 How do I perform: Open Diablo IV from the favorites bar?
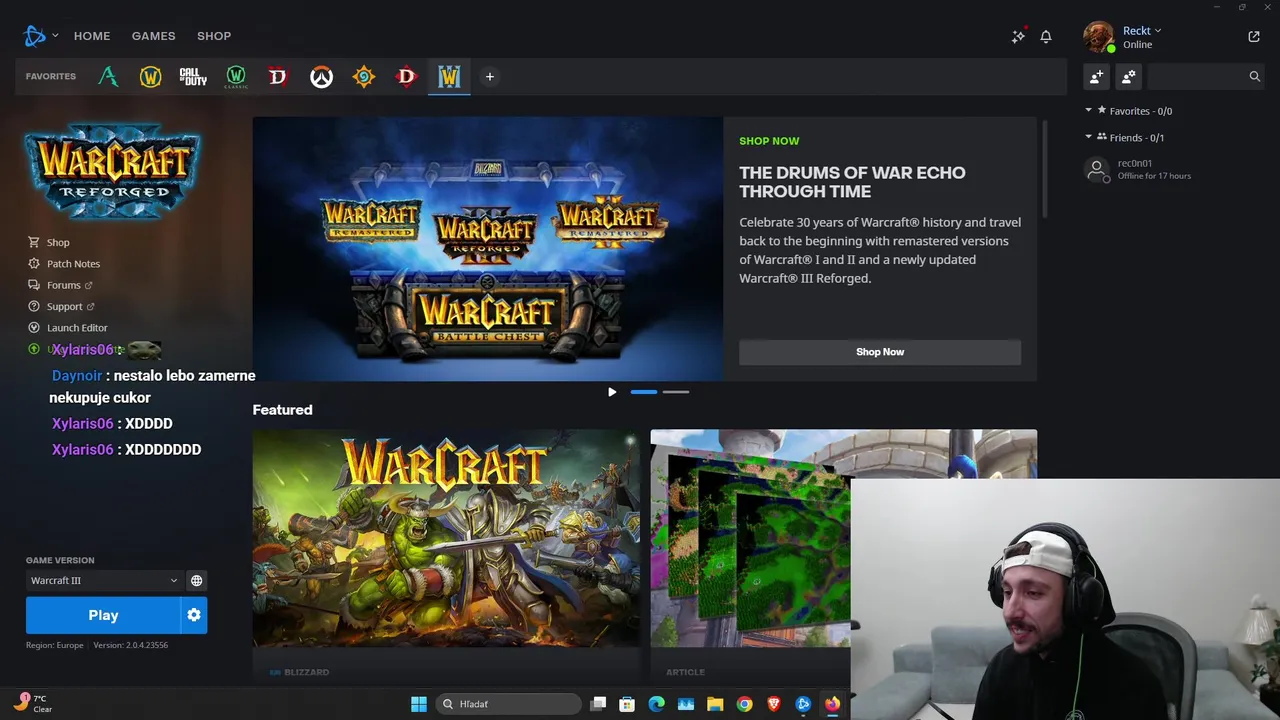pyautogui.click(x=278, y=76)
